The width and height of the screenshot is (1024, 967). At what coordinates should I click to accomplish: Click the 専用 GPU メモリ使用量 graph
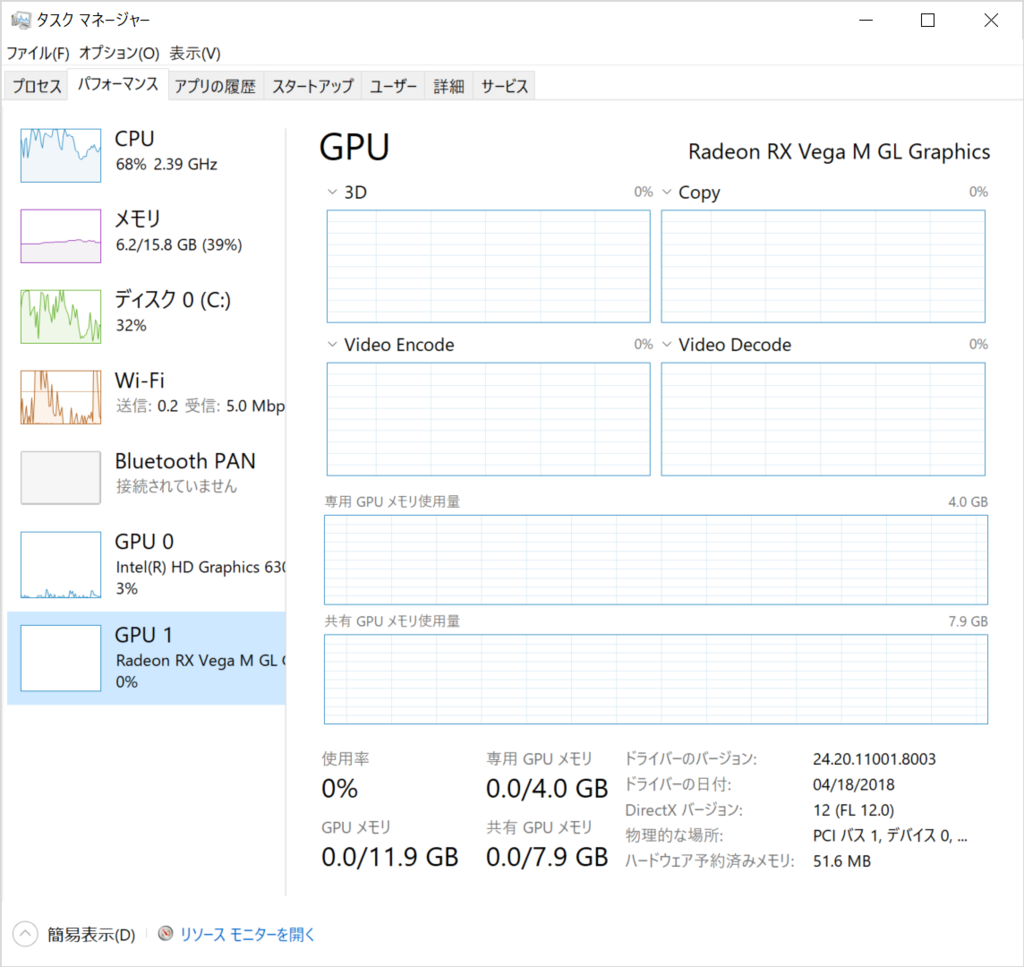(x=656, y=560)
